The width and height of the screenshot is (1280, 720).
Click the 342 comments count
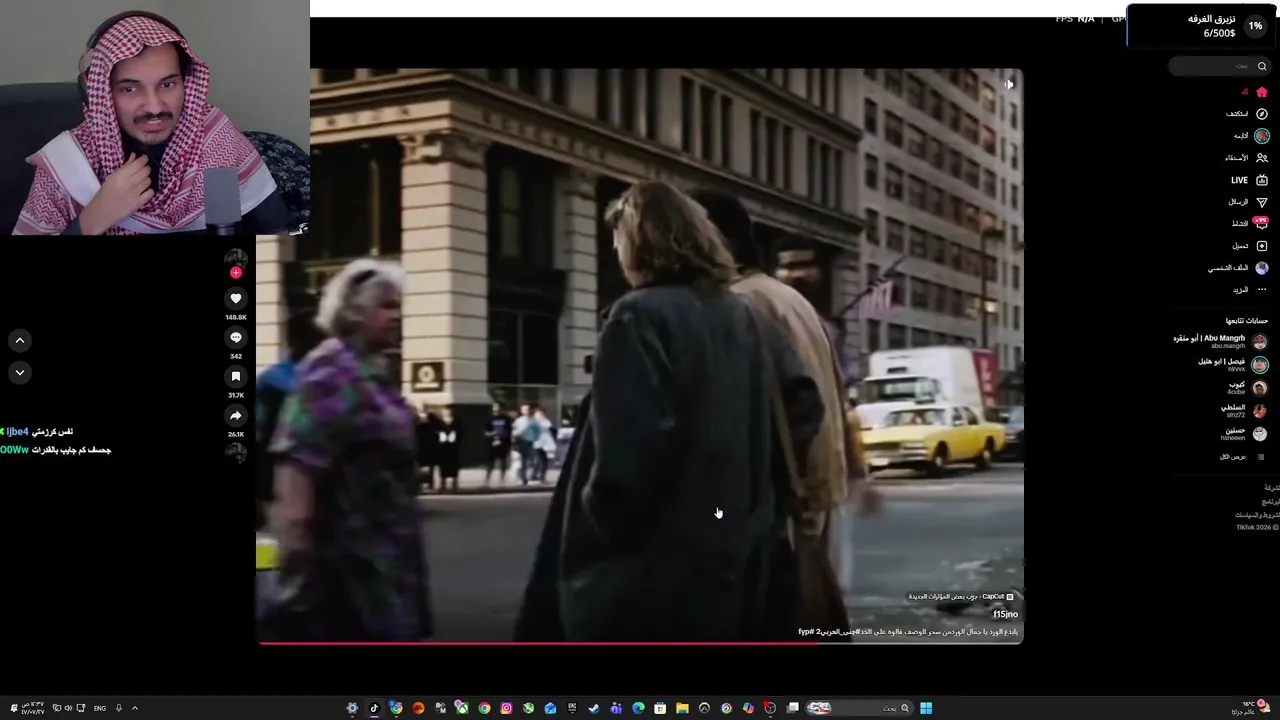pyautogui.click(x=236, y=356)
